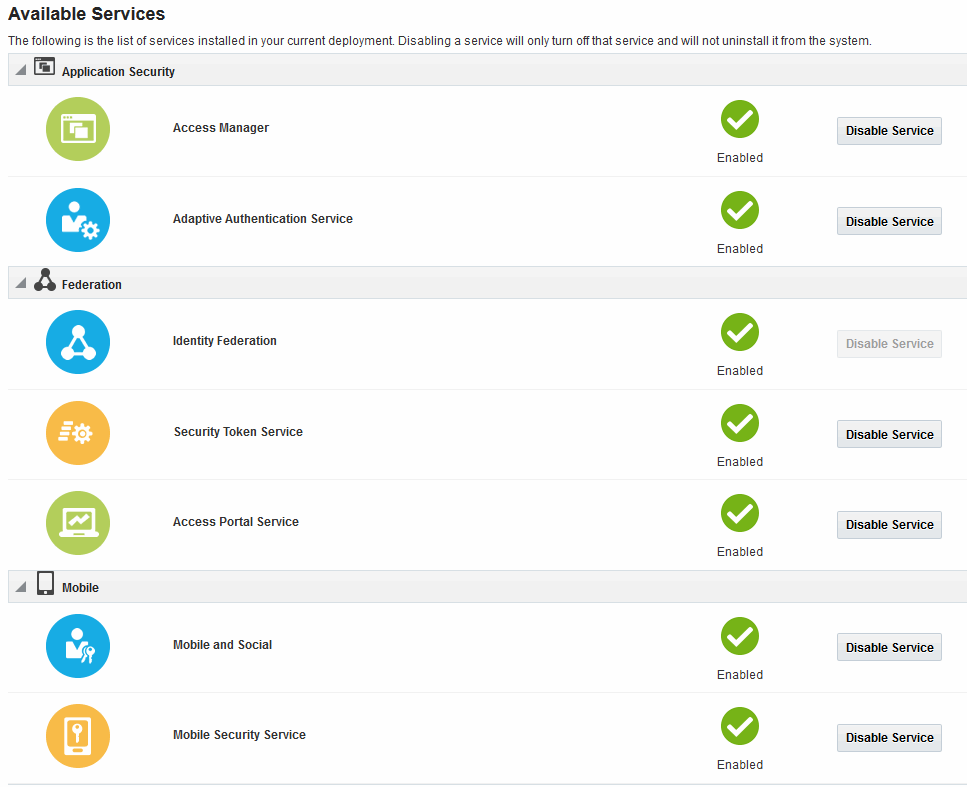The image size is (967, 787).
Task: Disable the Access Portal Service
Action: point(889,525)
